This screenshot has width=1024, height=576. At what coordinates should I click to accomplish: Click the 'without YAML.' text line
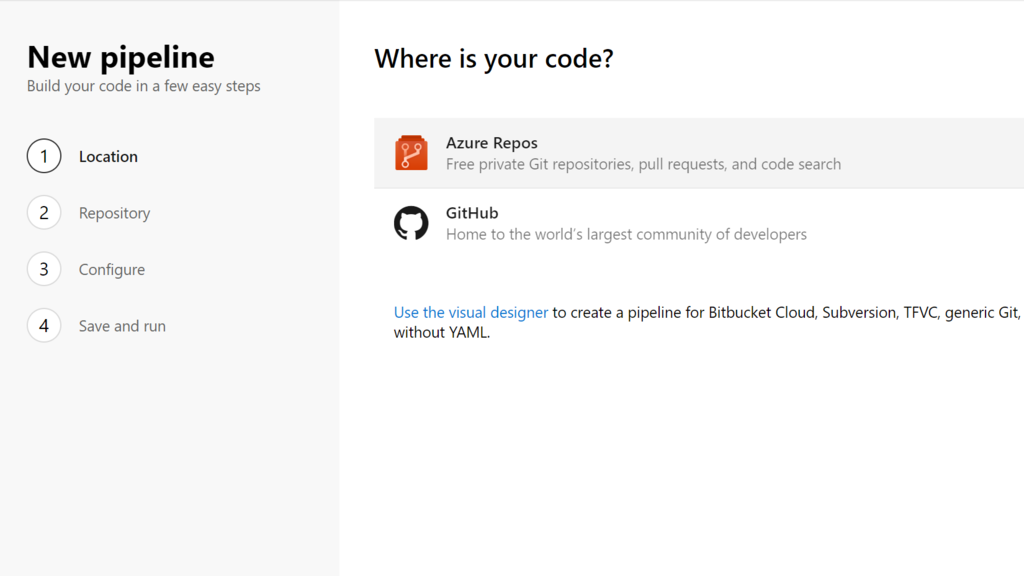pos(441,332)
